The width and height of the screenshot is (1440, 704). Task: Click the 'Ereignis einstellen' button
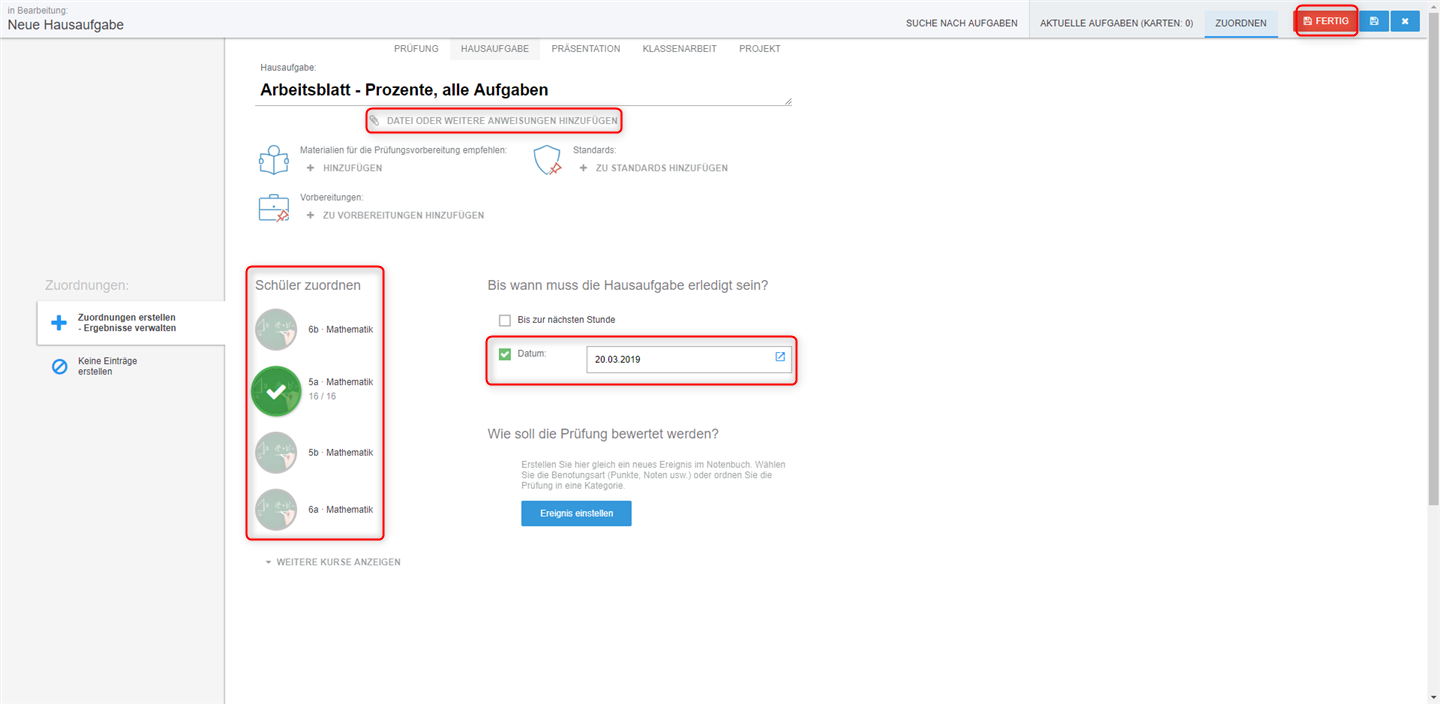(x=576, y=513)
